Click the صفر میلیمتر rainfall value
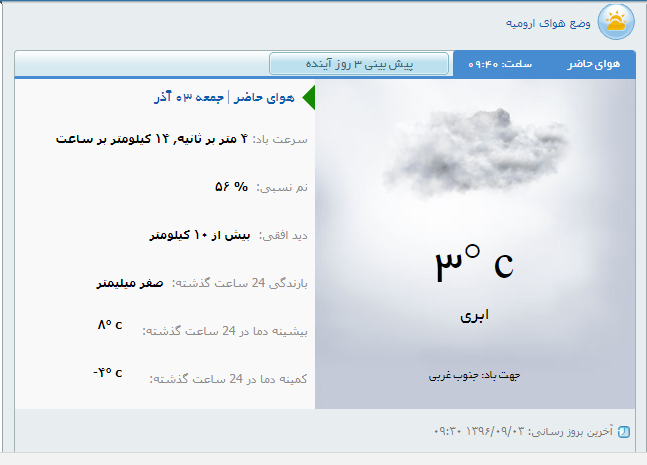647x465 pixels. [130, 283]
